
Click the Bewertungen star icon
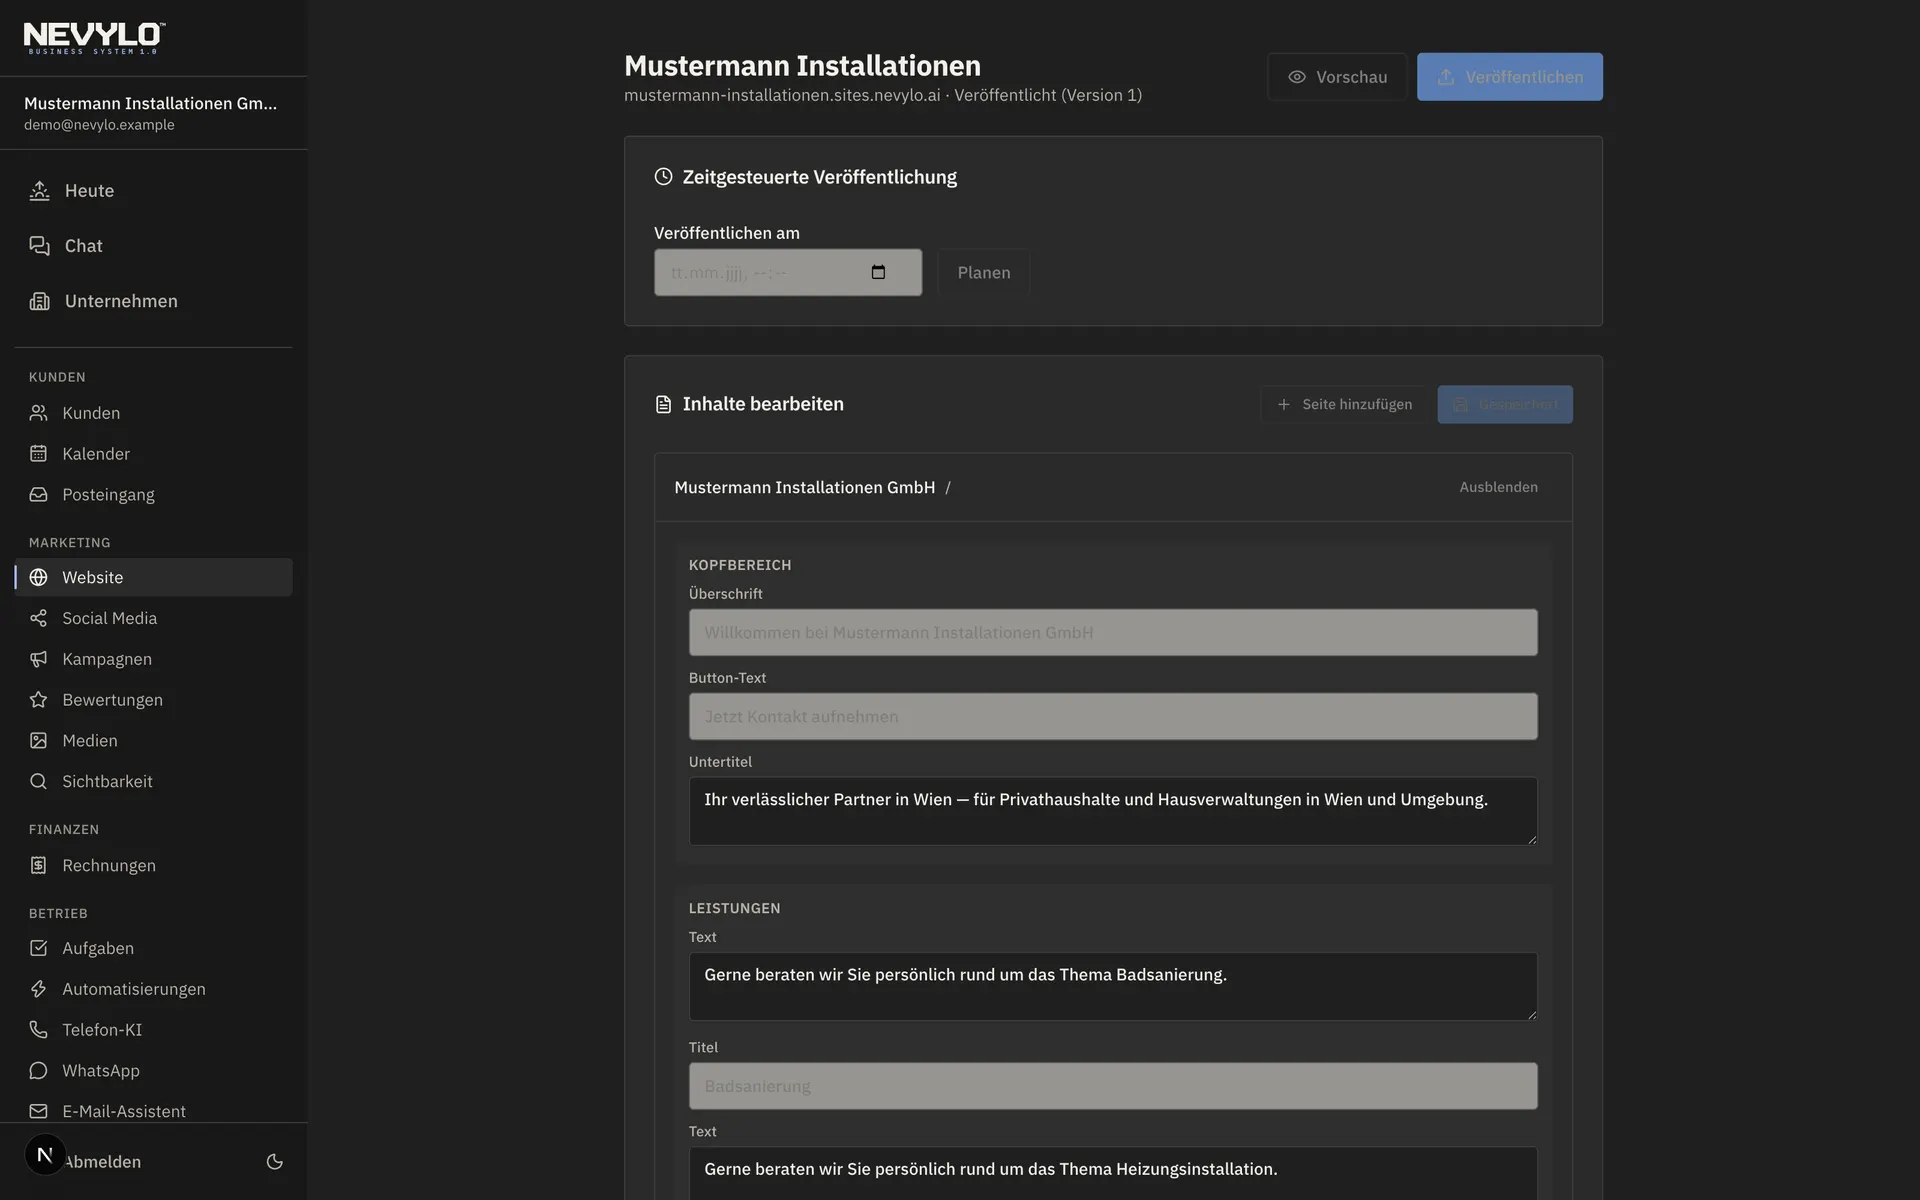38,700
